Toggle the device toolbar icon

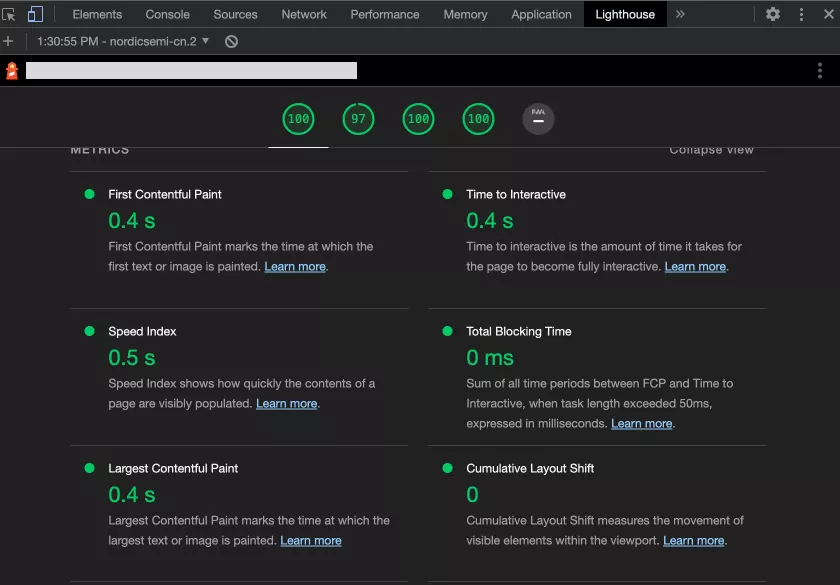[x=35, y=14]
